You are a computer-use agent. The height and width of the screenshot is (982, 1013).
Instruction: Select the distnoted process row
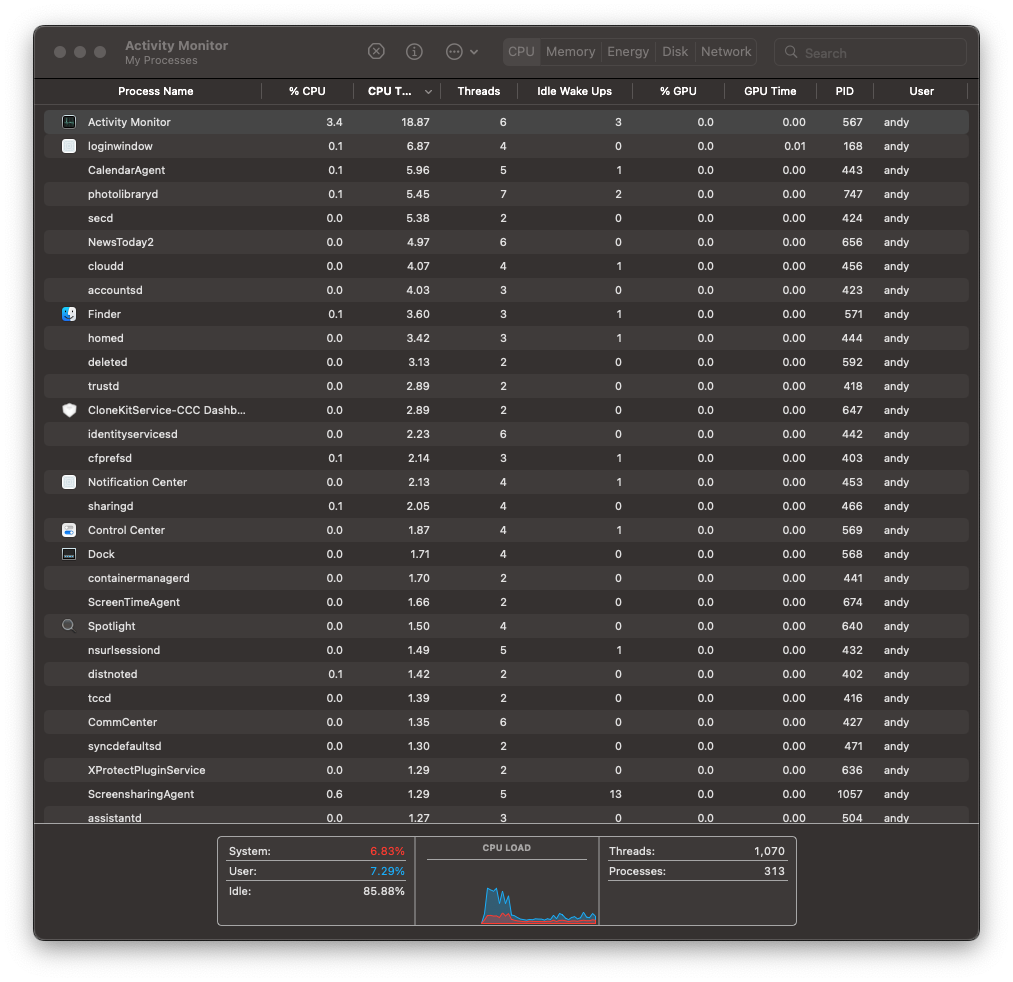coord(506,674)
